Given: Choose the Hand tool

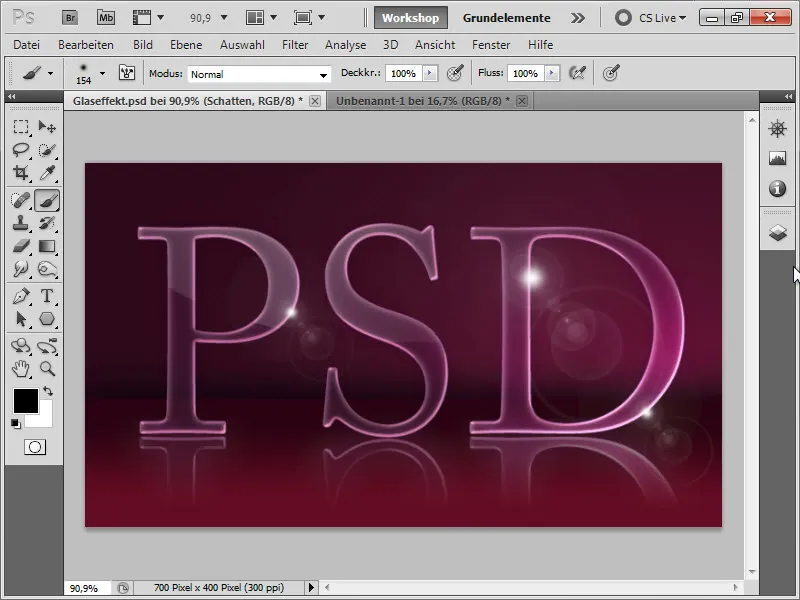Looking at the screenshot, I should [21, 369].
